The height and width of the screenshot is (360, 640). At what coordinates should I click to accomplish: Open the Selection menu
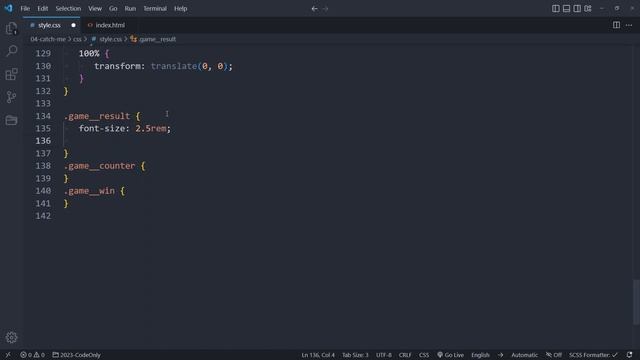click(68, 9)
